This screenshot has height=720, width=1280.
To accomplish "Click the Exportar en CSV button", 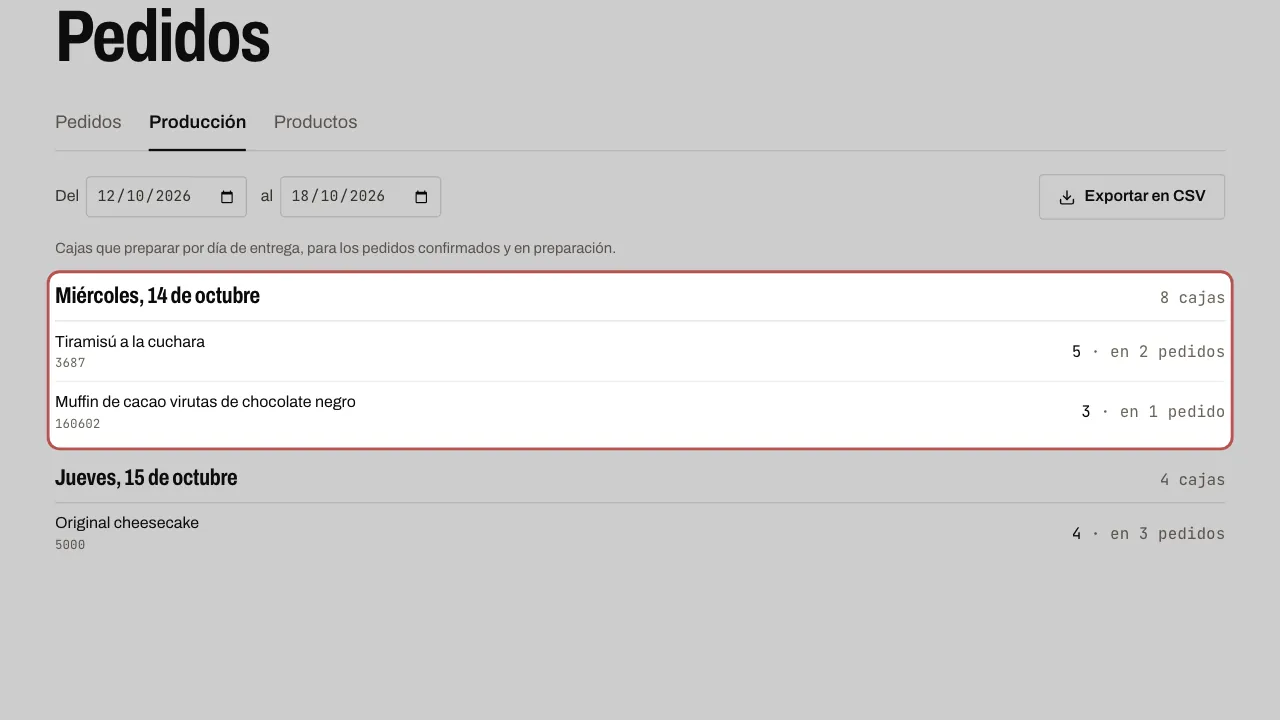I will (1132, 197).
